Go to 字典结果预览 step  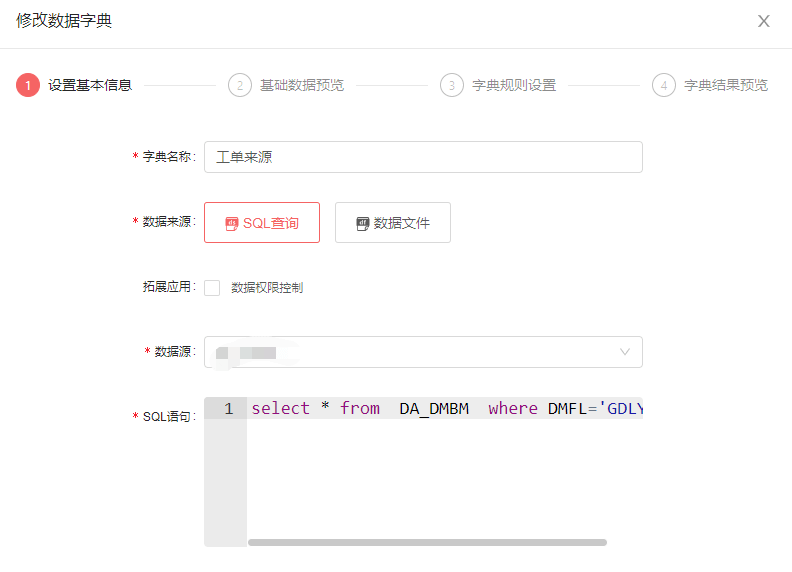tap(725, 85)
